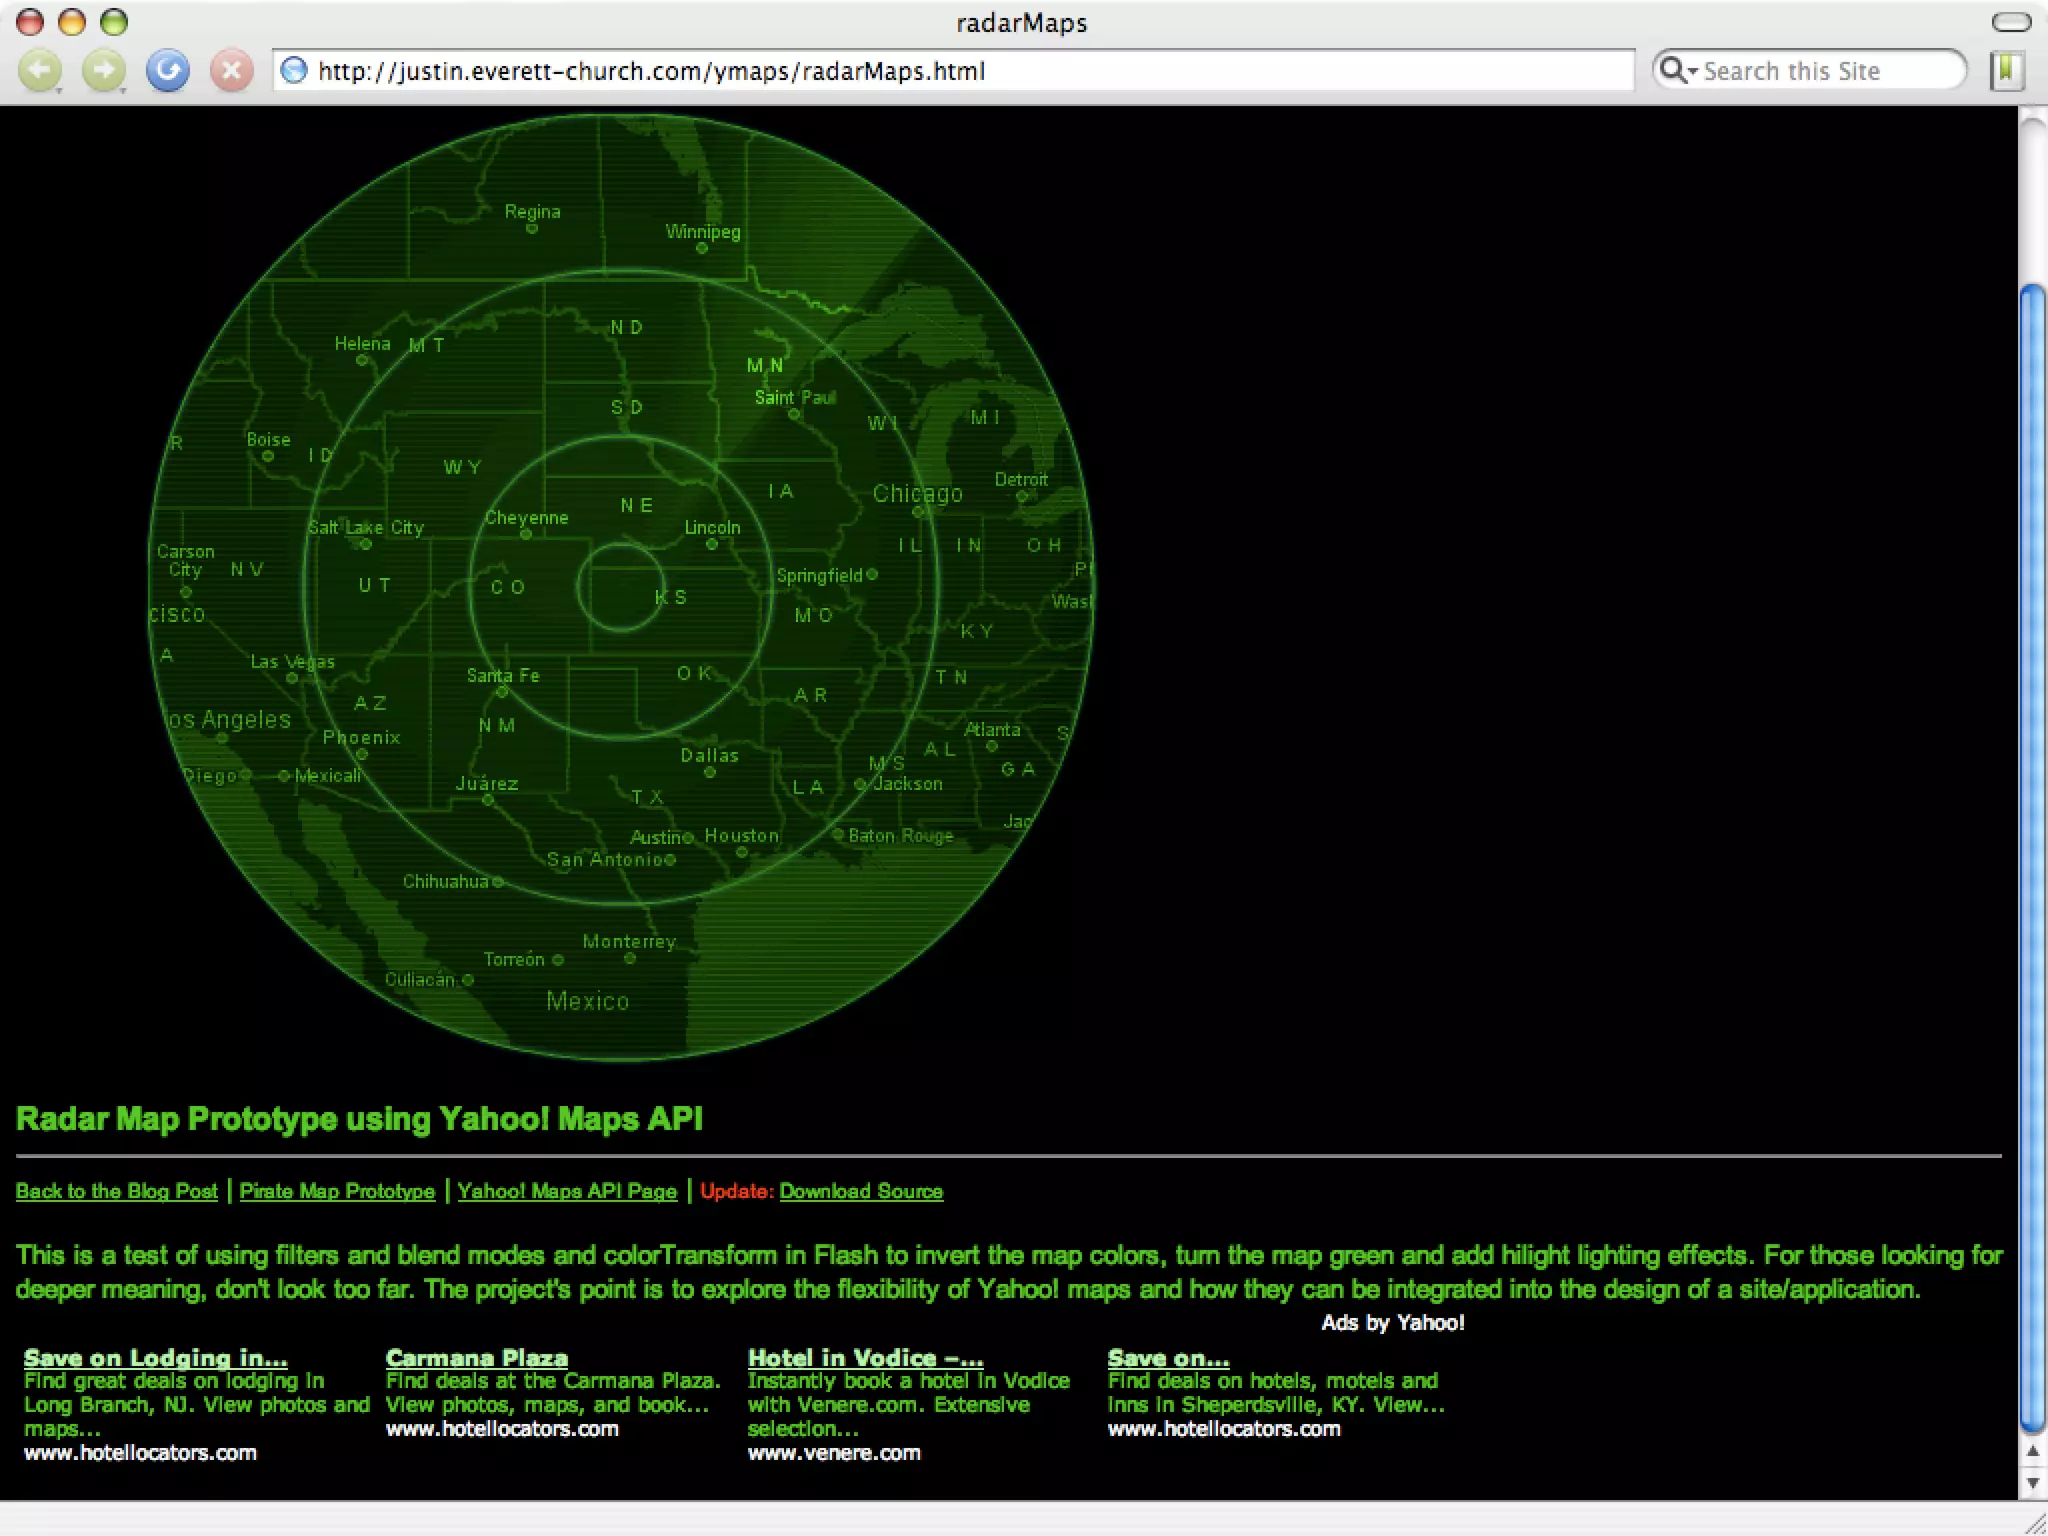Click the Chicago marker on the radar map
This screenshot has width=2048, height=1536.
pyautogui.click(x=917, y=512)
